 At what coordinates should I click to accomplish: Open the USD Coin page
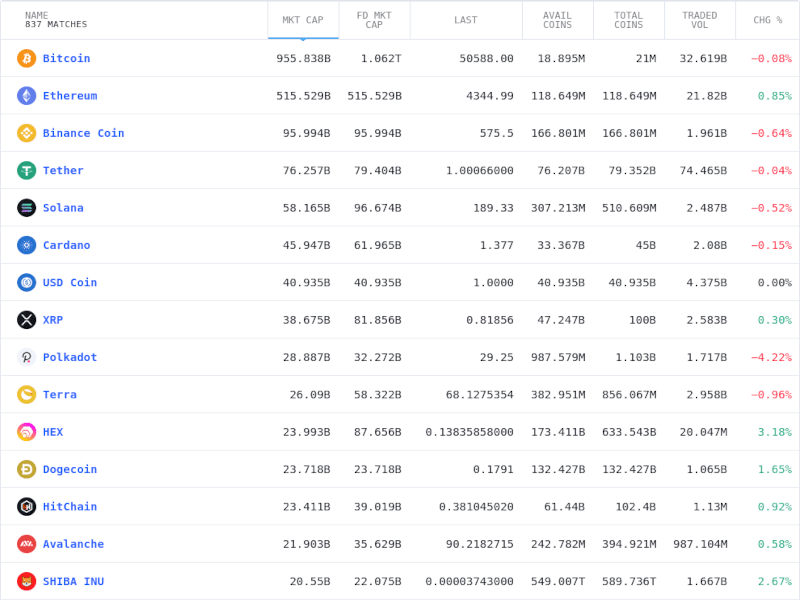point(67,282)
